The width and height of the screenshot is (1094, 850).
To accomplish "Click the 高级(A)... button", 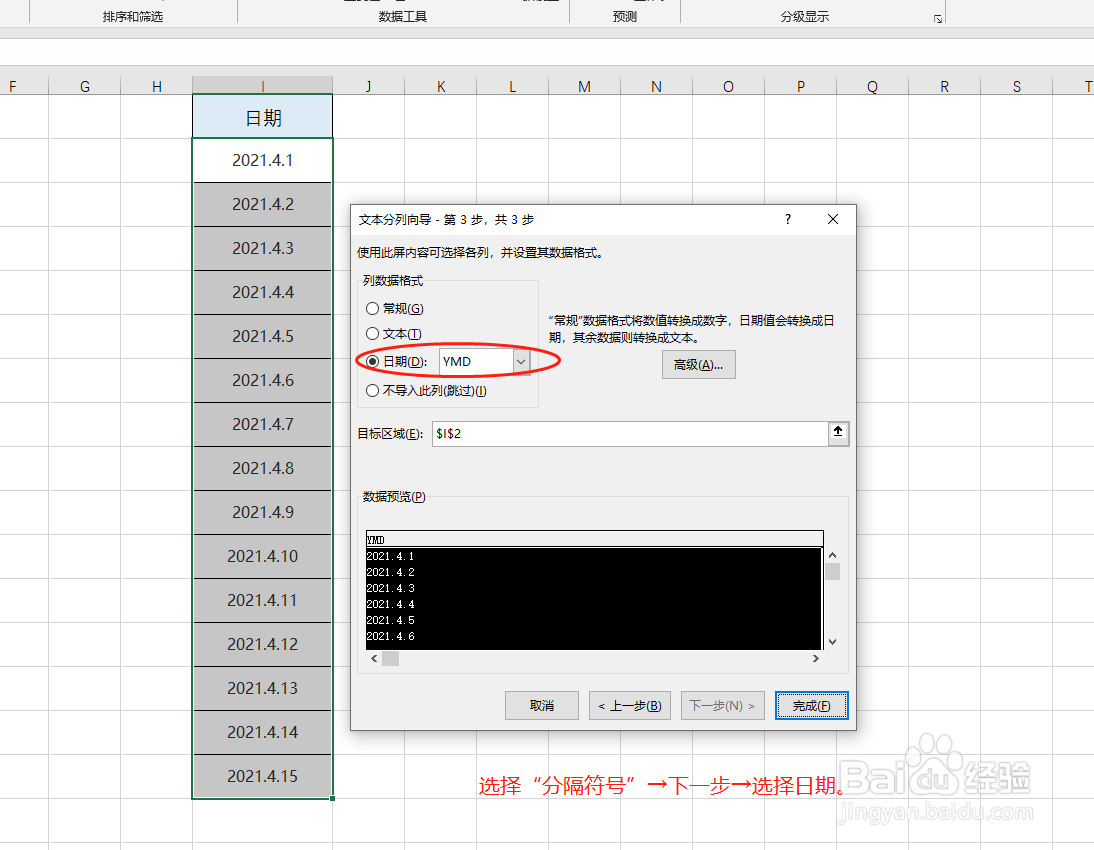I will tap(698, 364).
